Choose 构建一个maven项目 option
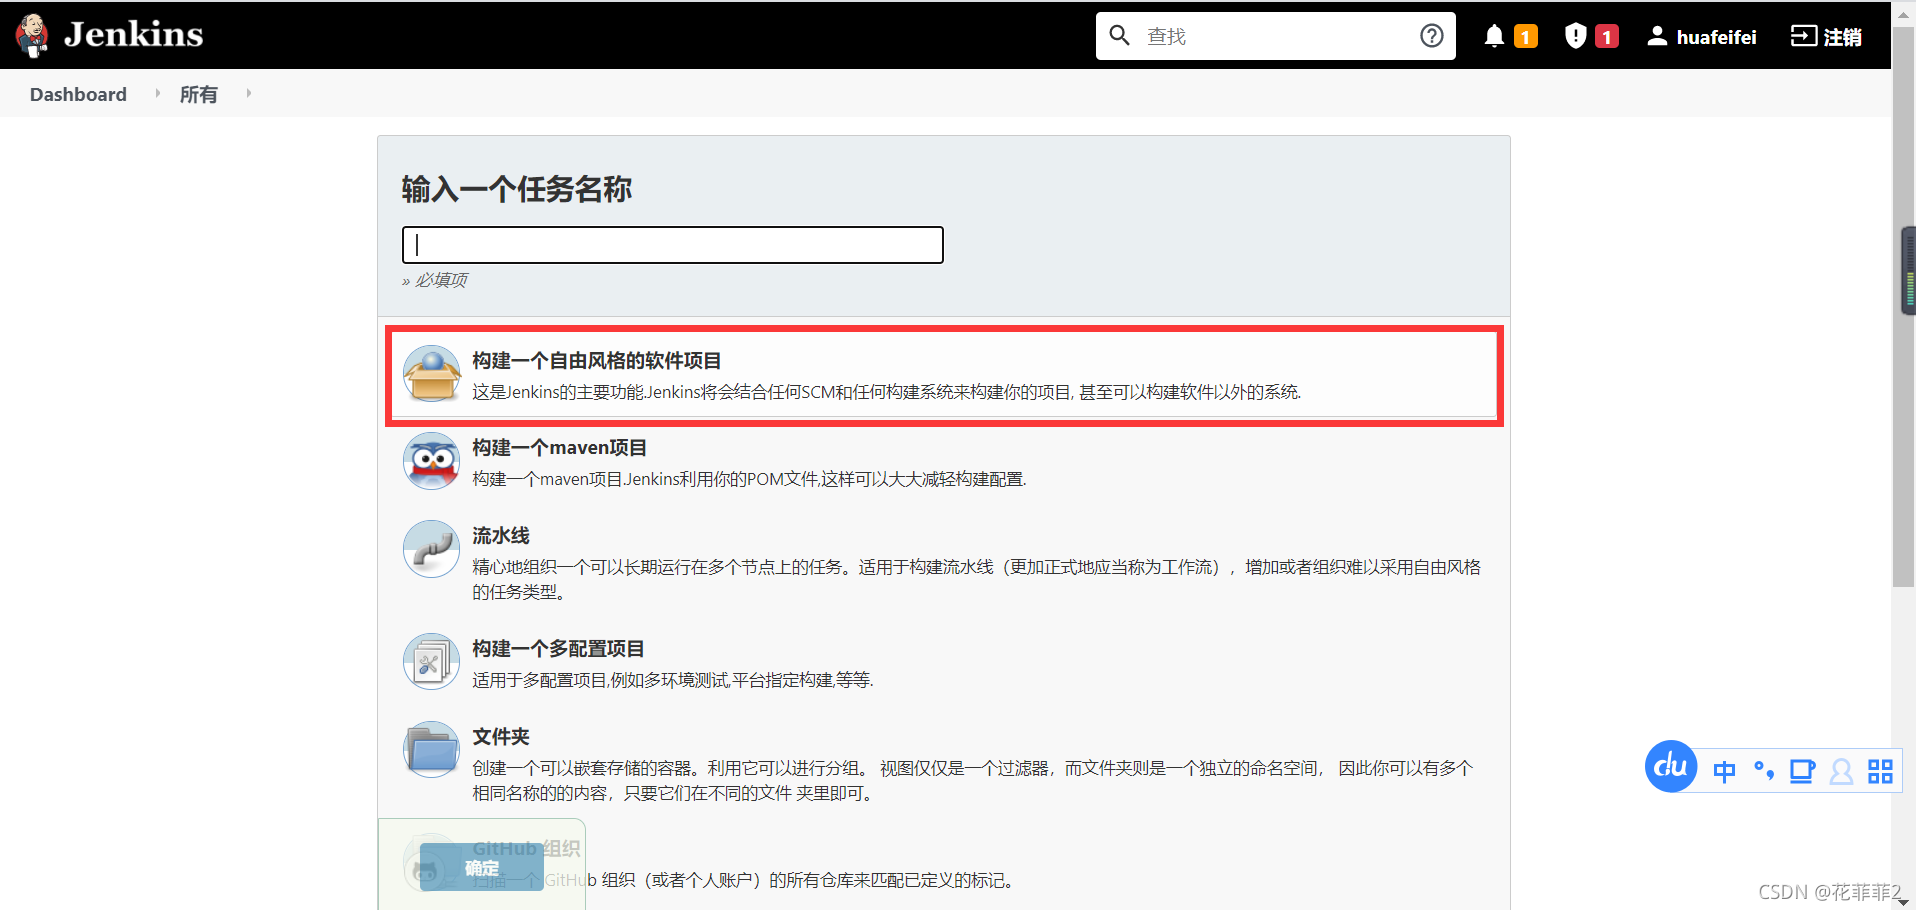This screenshot has height=910, width=1916. [x=559, y=447]
